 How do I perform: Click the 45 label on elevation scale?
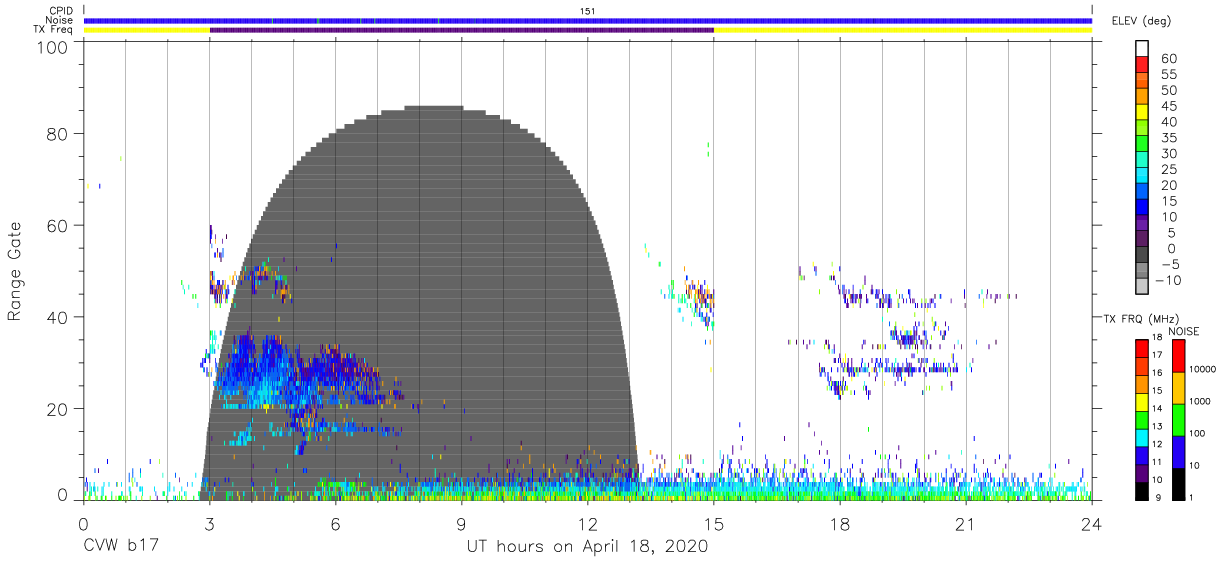[1168, 106]
